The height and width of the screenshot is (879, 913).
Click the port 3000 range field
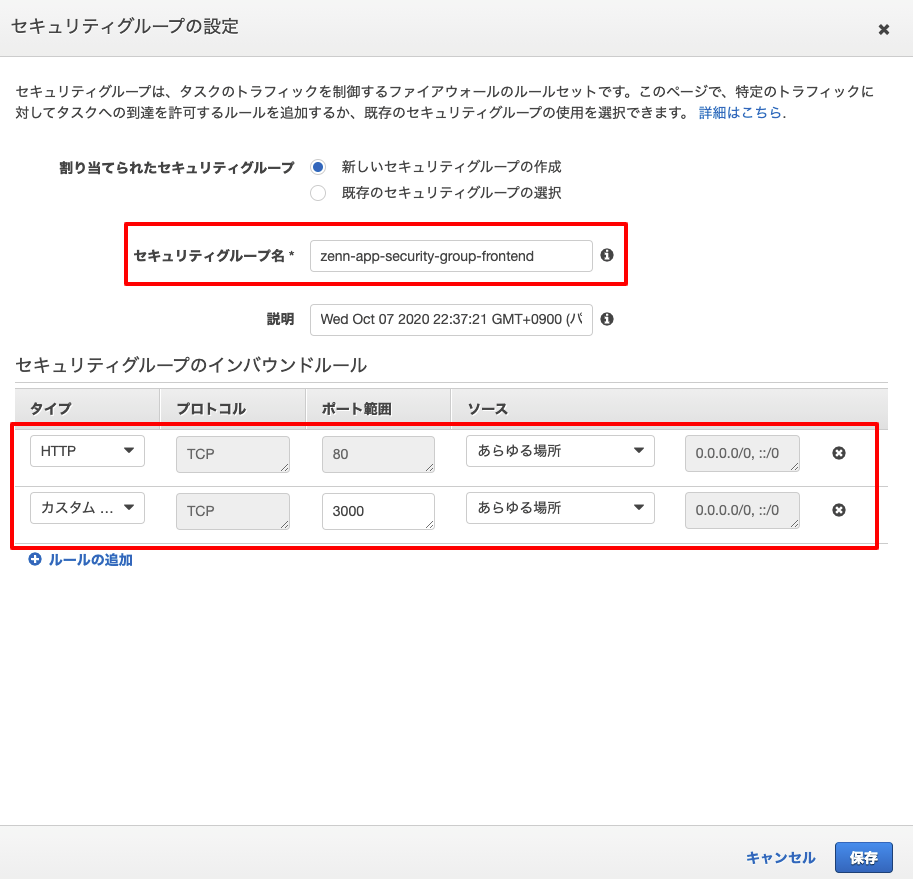[x=378, y=510]
